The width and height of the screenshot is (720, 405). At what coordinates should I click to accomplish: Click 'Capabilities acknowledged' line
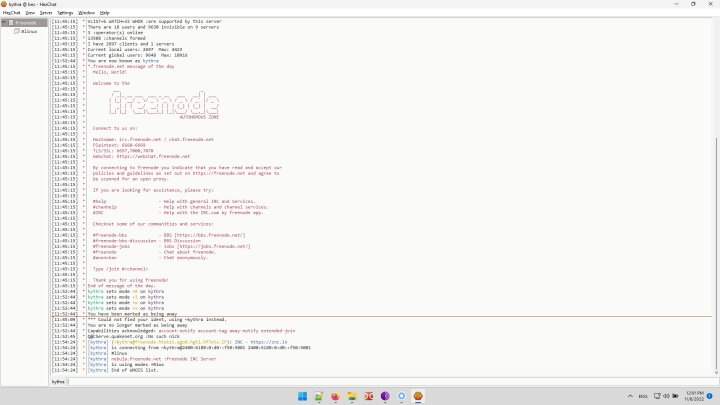tap(191, 331)
